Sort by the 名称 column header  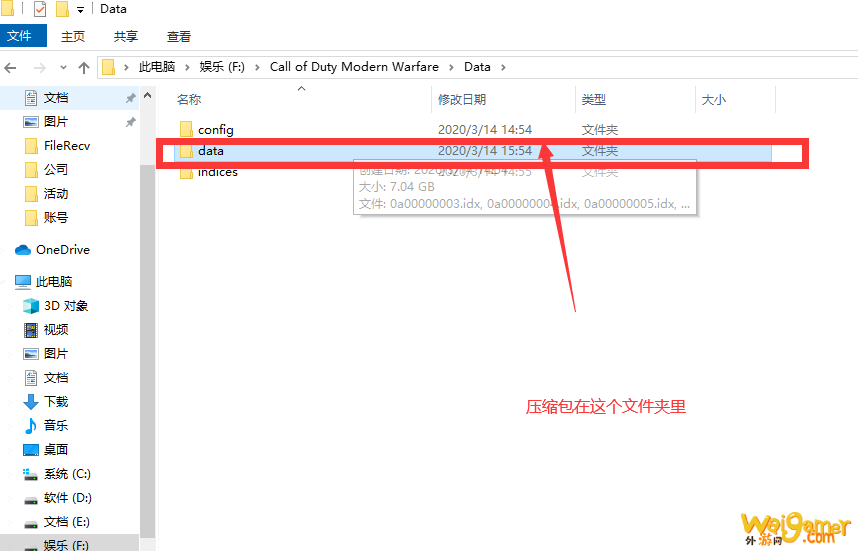coord(189,100)
